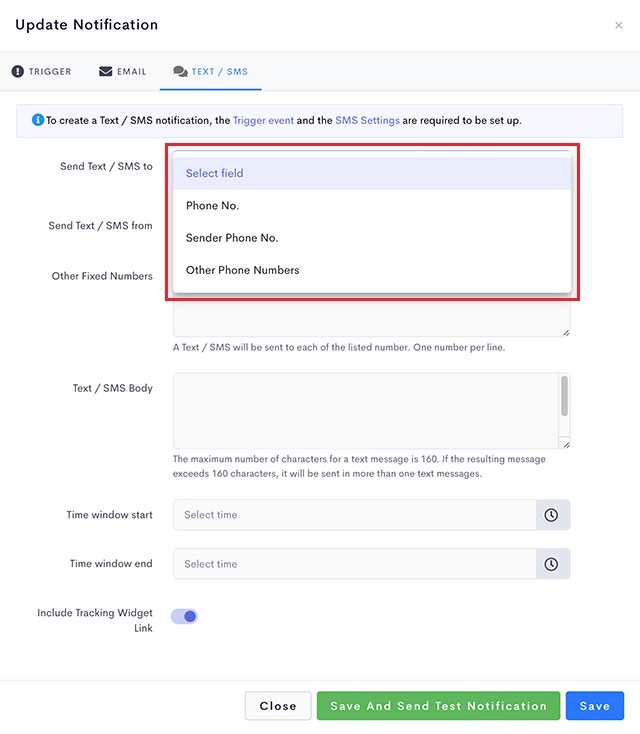The image size is (640, 734).
Task: Close the Update Notification dialog with the X
Action: click(618, 25)
